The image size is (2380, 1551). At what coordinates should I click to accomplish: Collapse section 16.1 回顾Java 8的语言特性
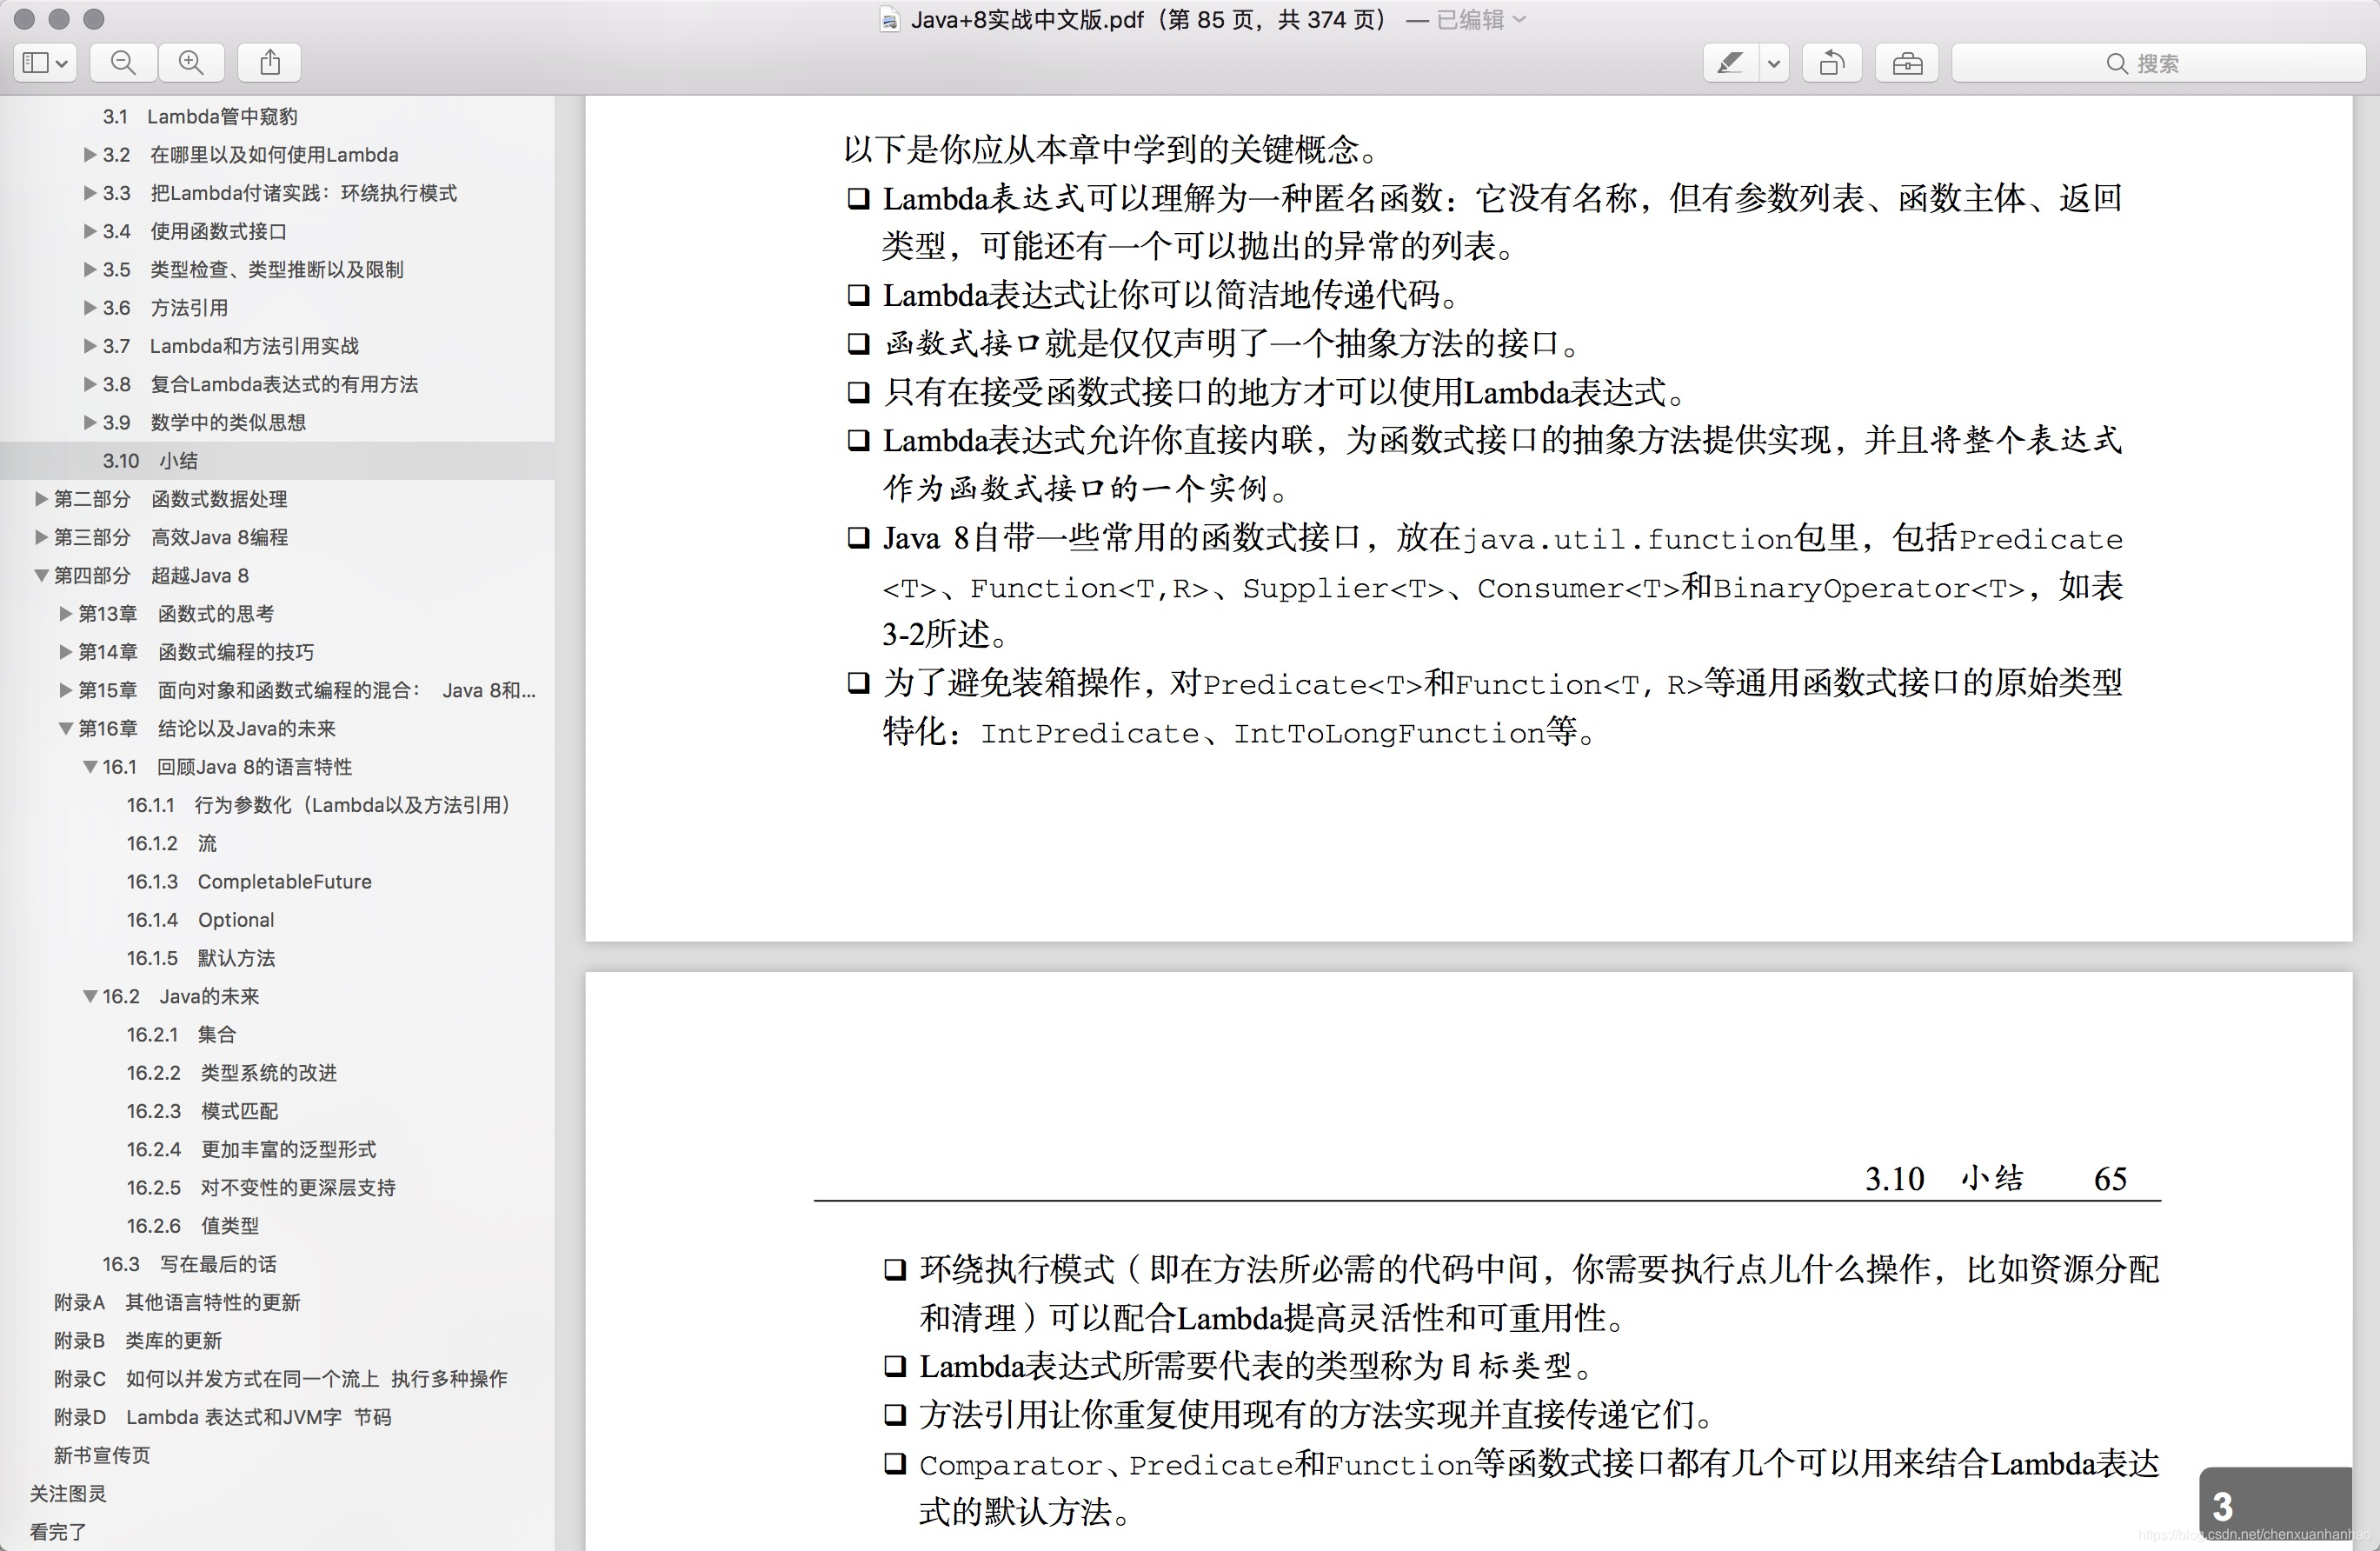[90, 767]
